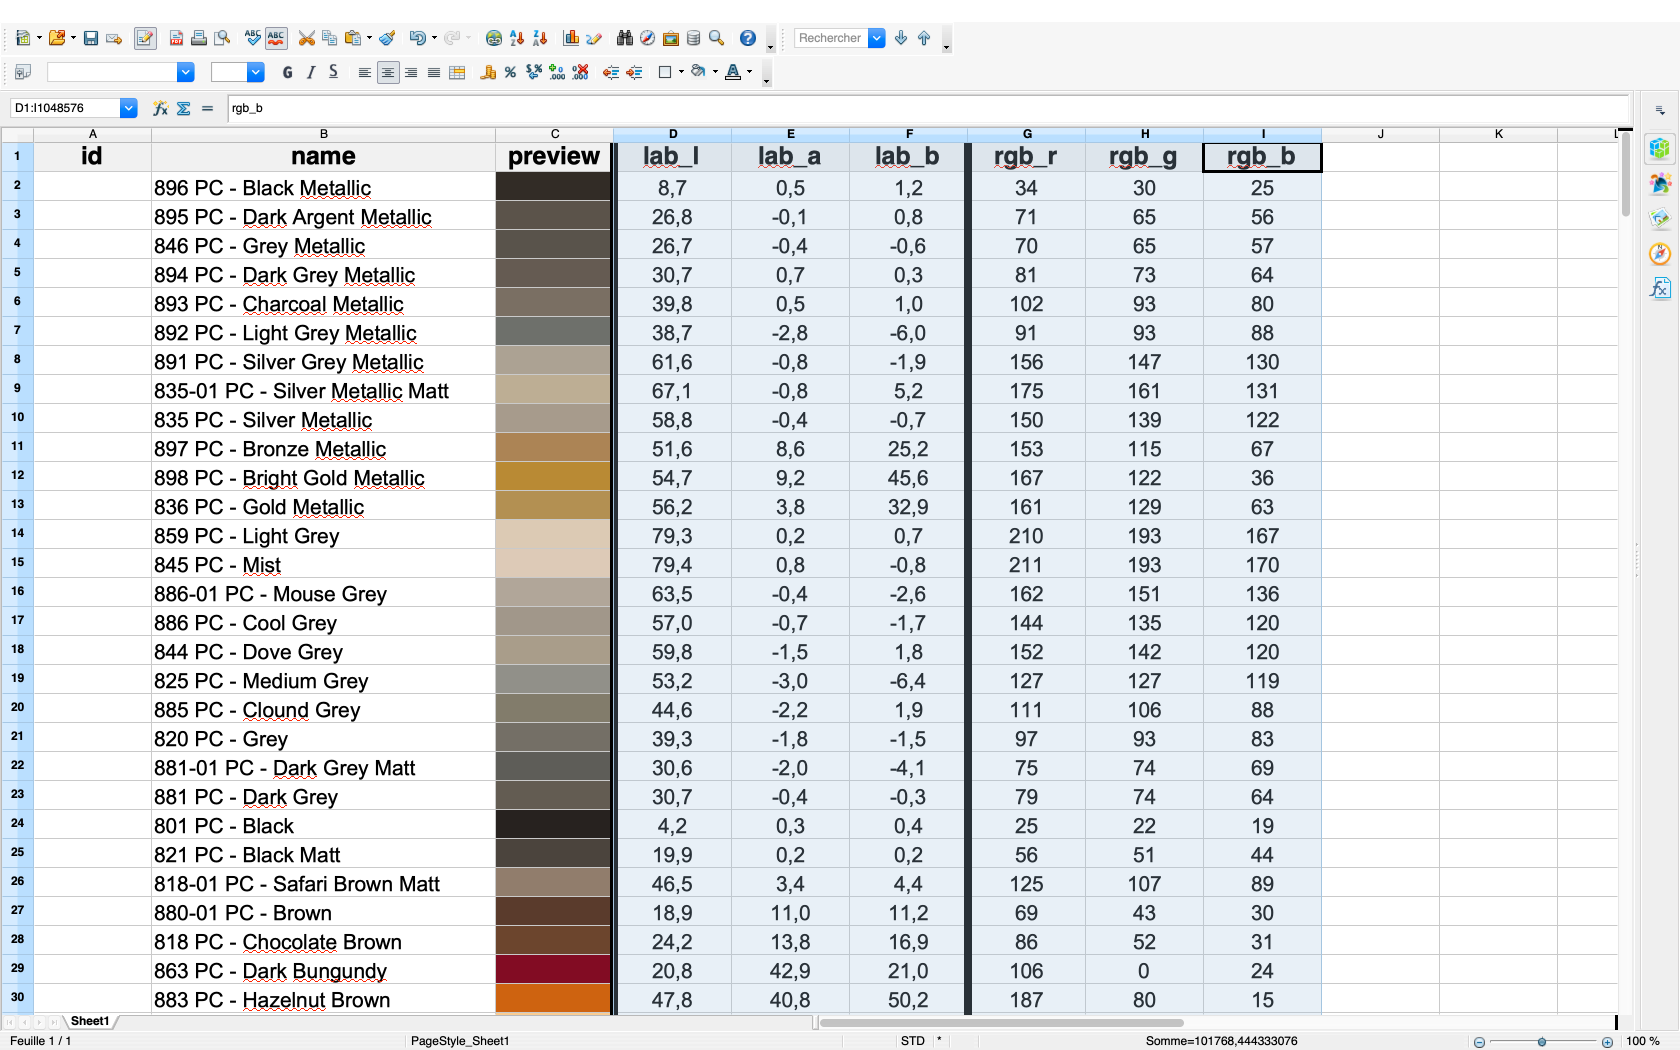Insert a chart
The height and width of the screenshot is (1050, 1680).
(571, 38)
